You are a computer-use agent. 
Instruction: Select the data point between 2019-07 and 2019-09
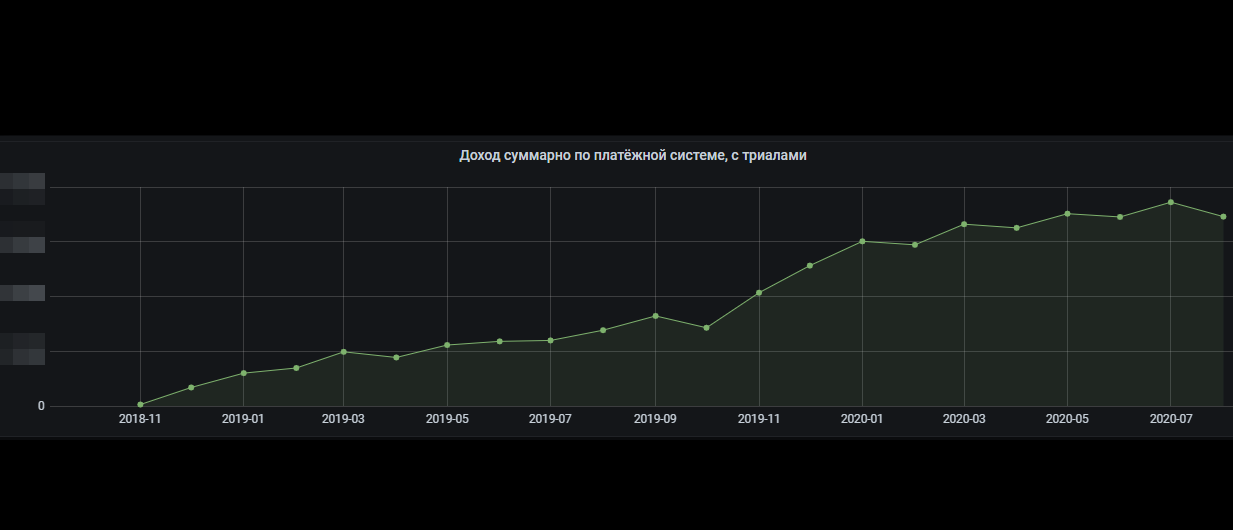tap(603, 330)
